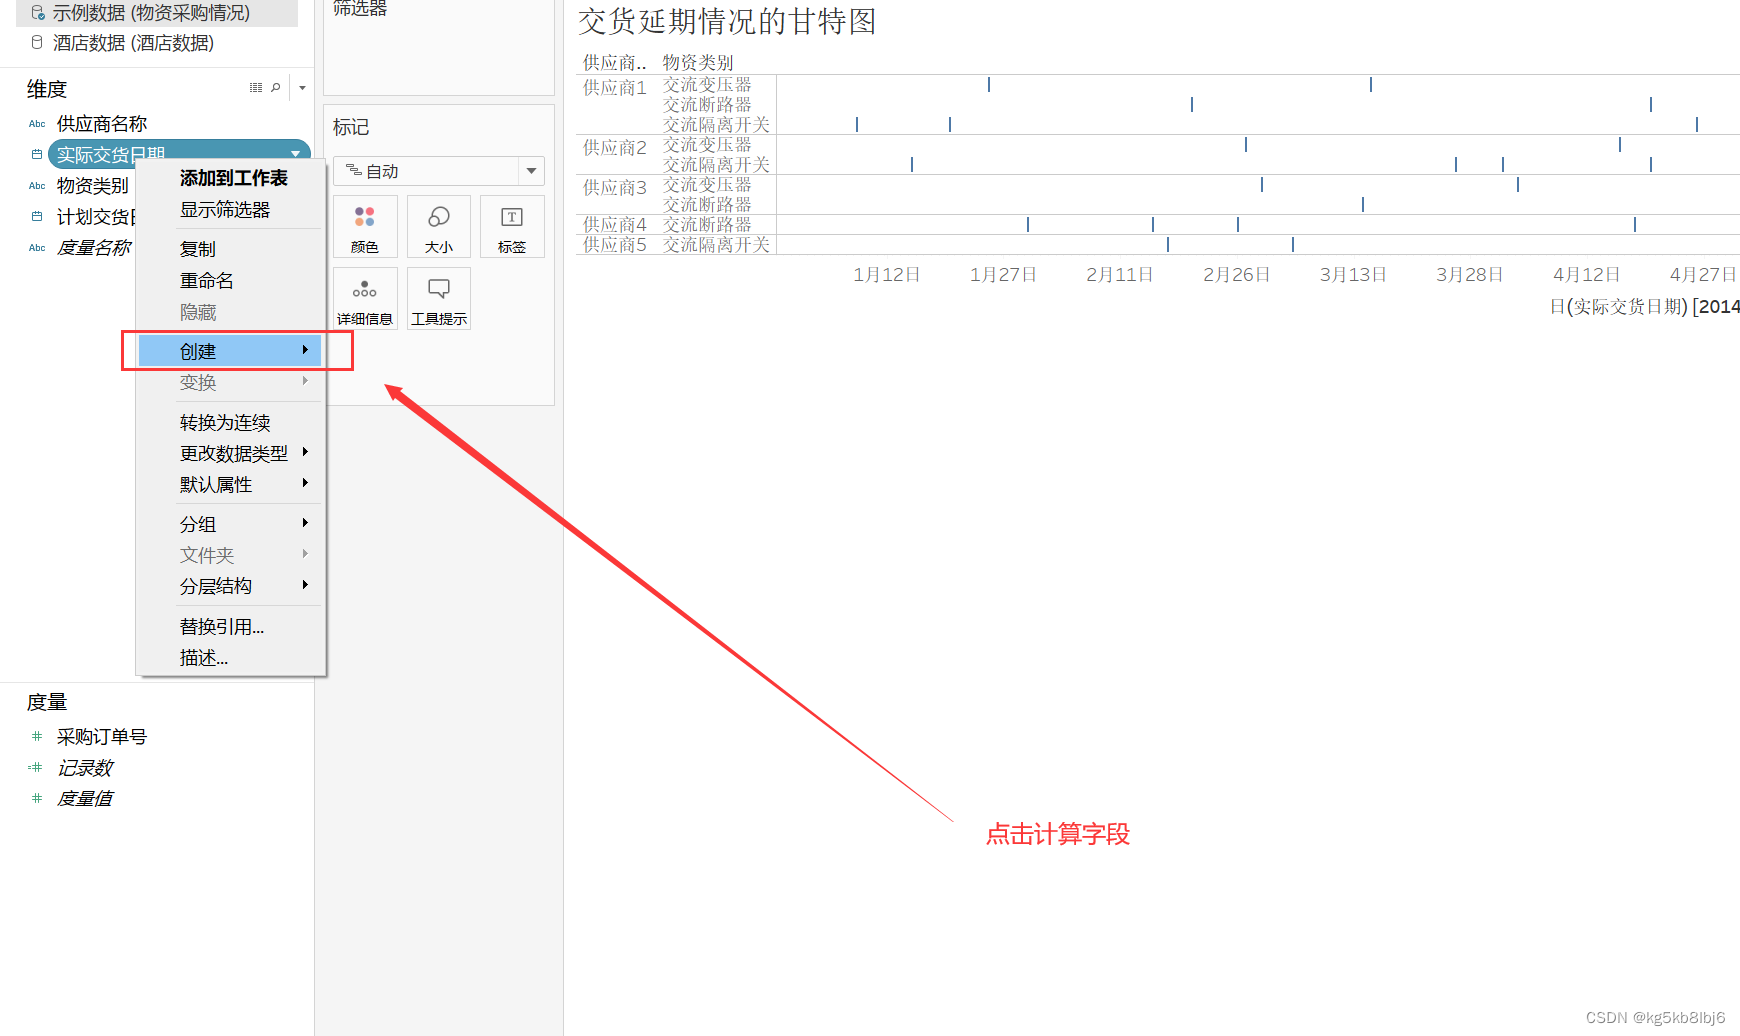Click the number type icon beside 采购订单号

click(37, 737)
